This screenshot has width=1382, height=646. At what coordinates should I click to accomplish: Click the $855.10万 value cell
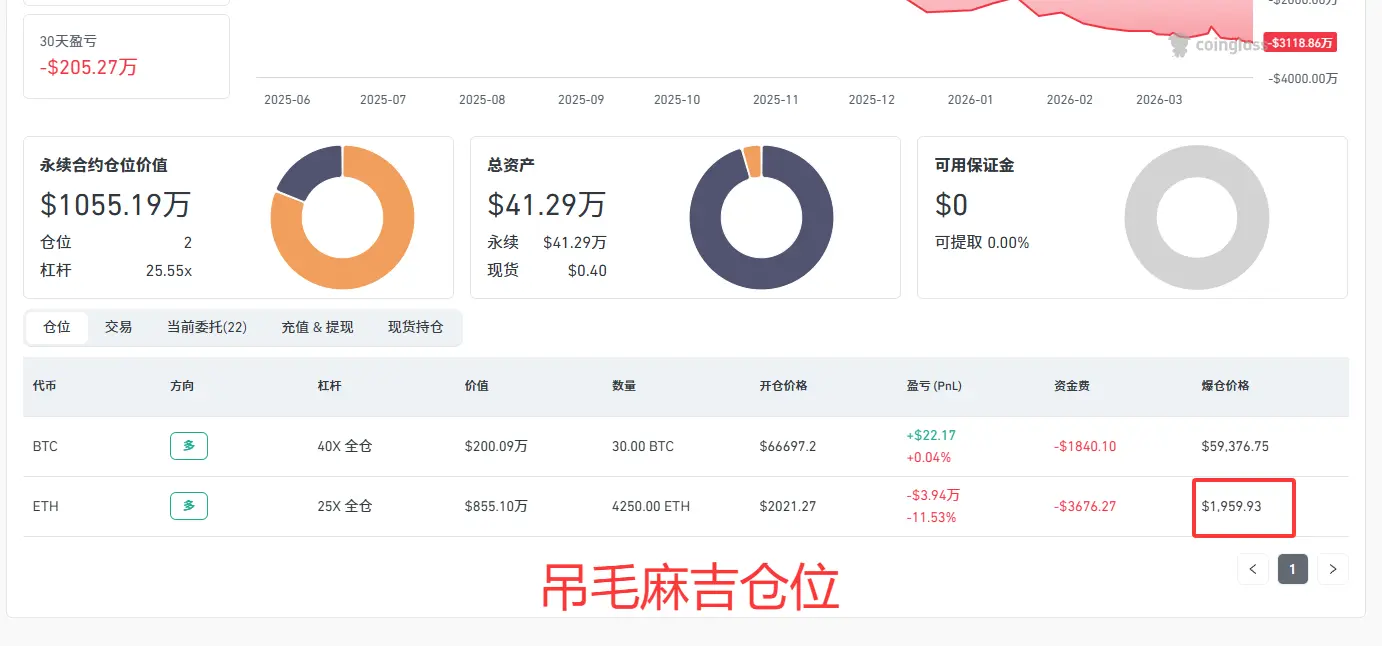(x=496, y=506)
